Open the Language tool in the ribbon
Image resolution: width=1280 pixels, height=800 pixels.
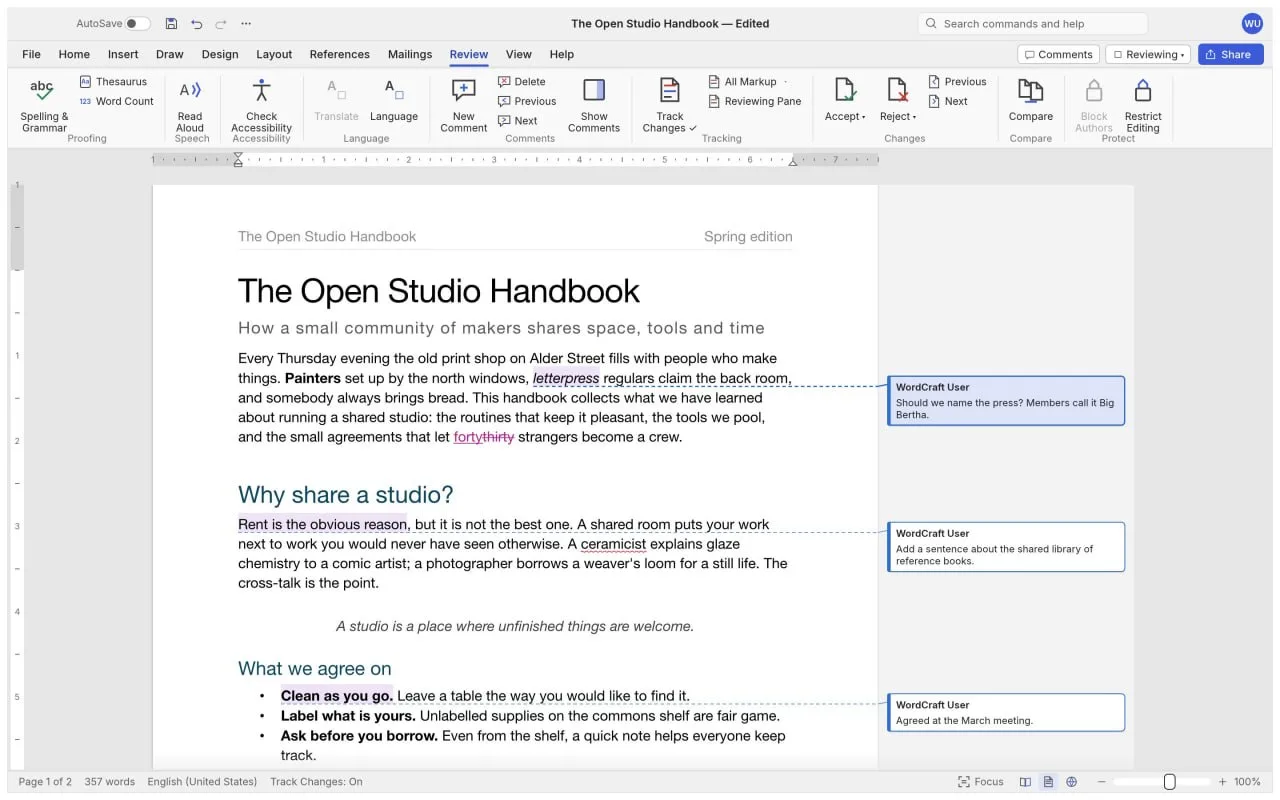[394, 100]
